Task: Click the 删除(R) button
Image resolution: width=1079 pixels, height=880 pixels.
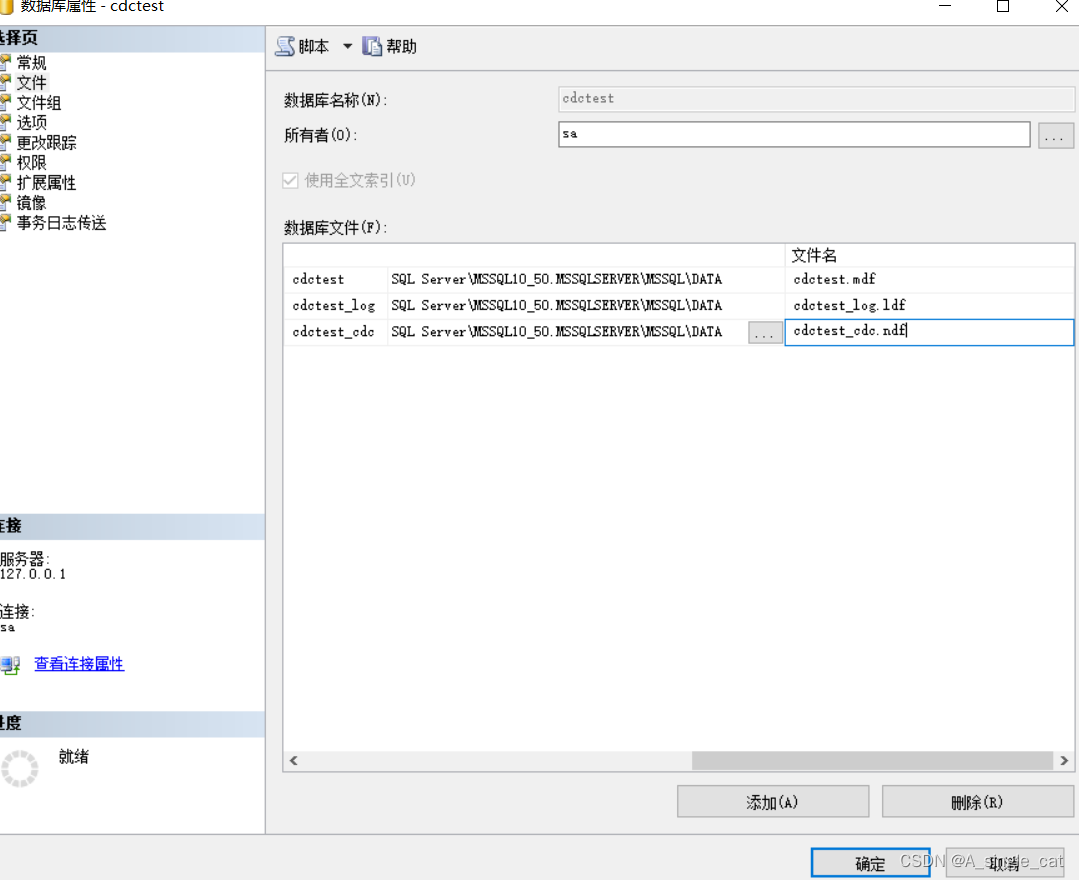Action: pyautogui.click(x=977, y=801)
